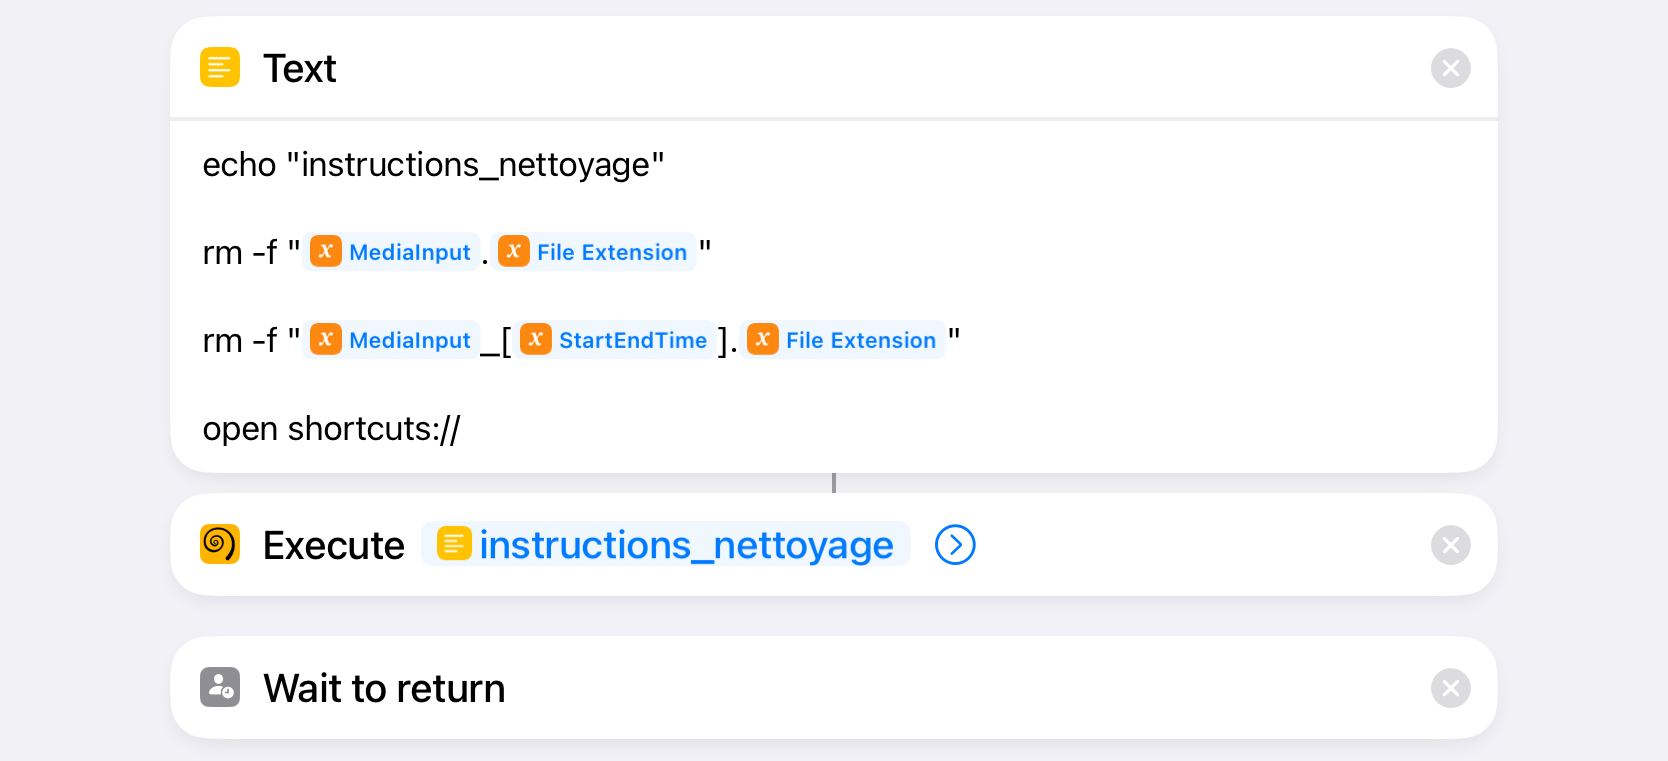The height and width of the screenshot is (761, 1668).
Task: Click the yellow Text action icon
Action: [x=220, y=68]
